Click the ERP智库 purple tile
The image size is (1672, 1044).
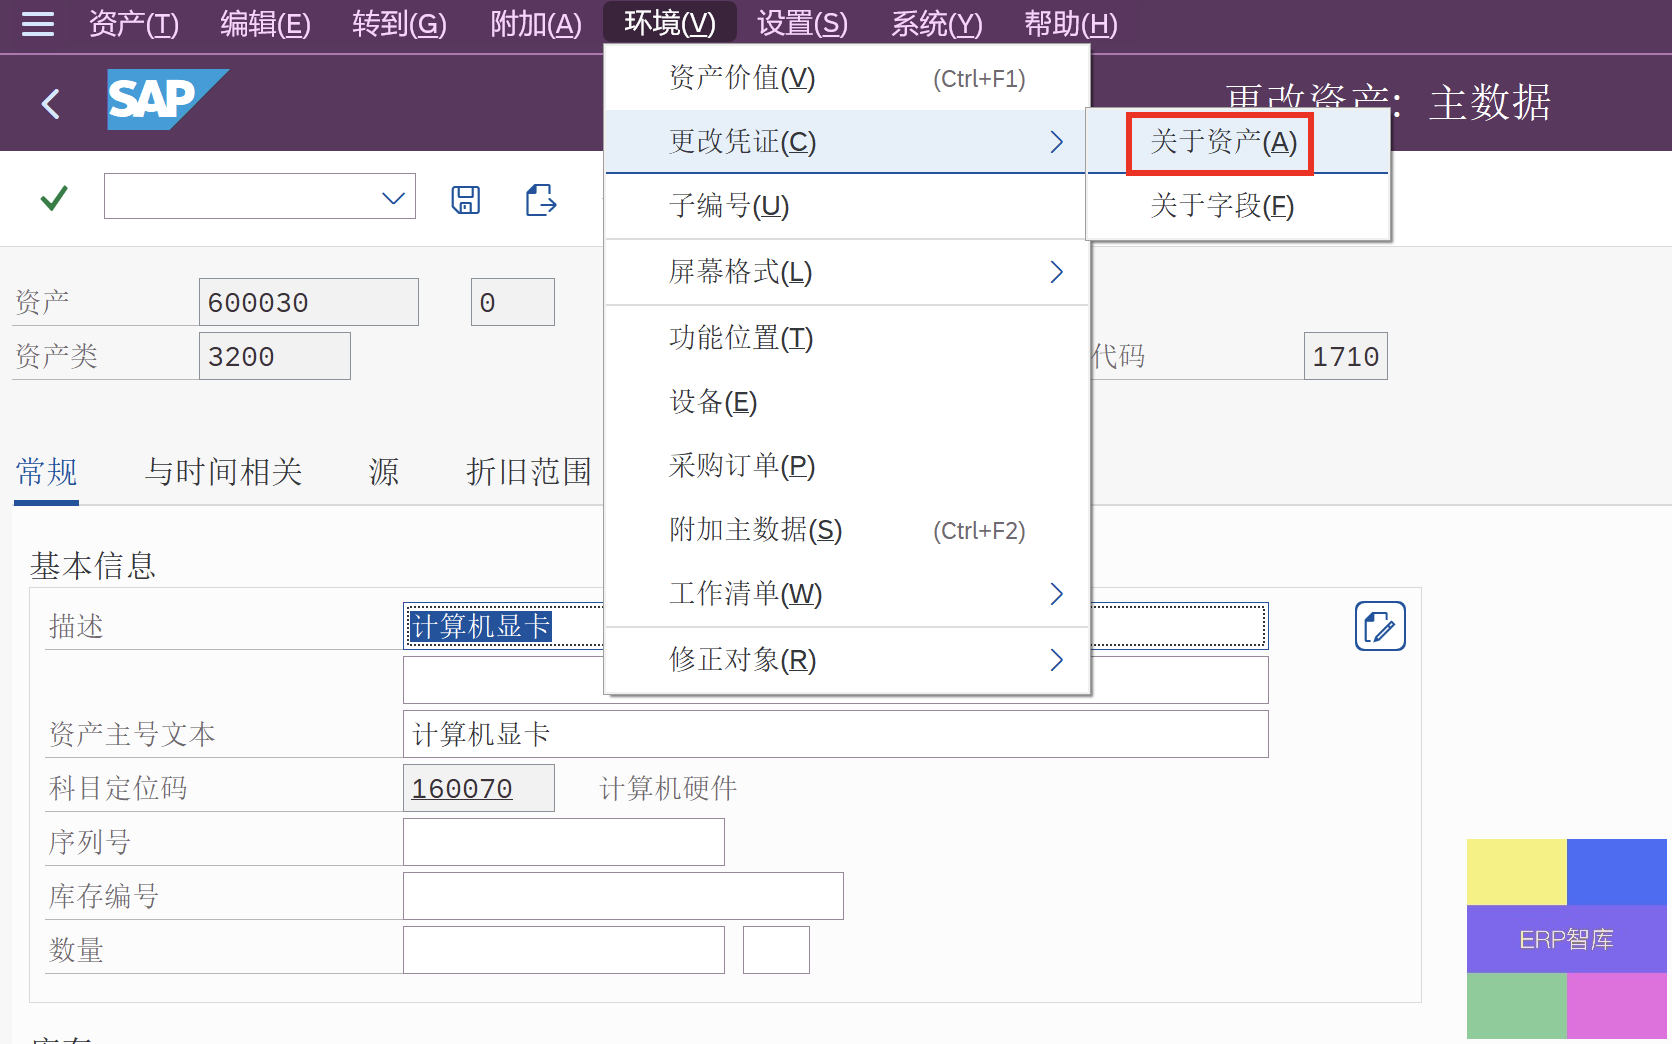point(1566,939)
